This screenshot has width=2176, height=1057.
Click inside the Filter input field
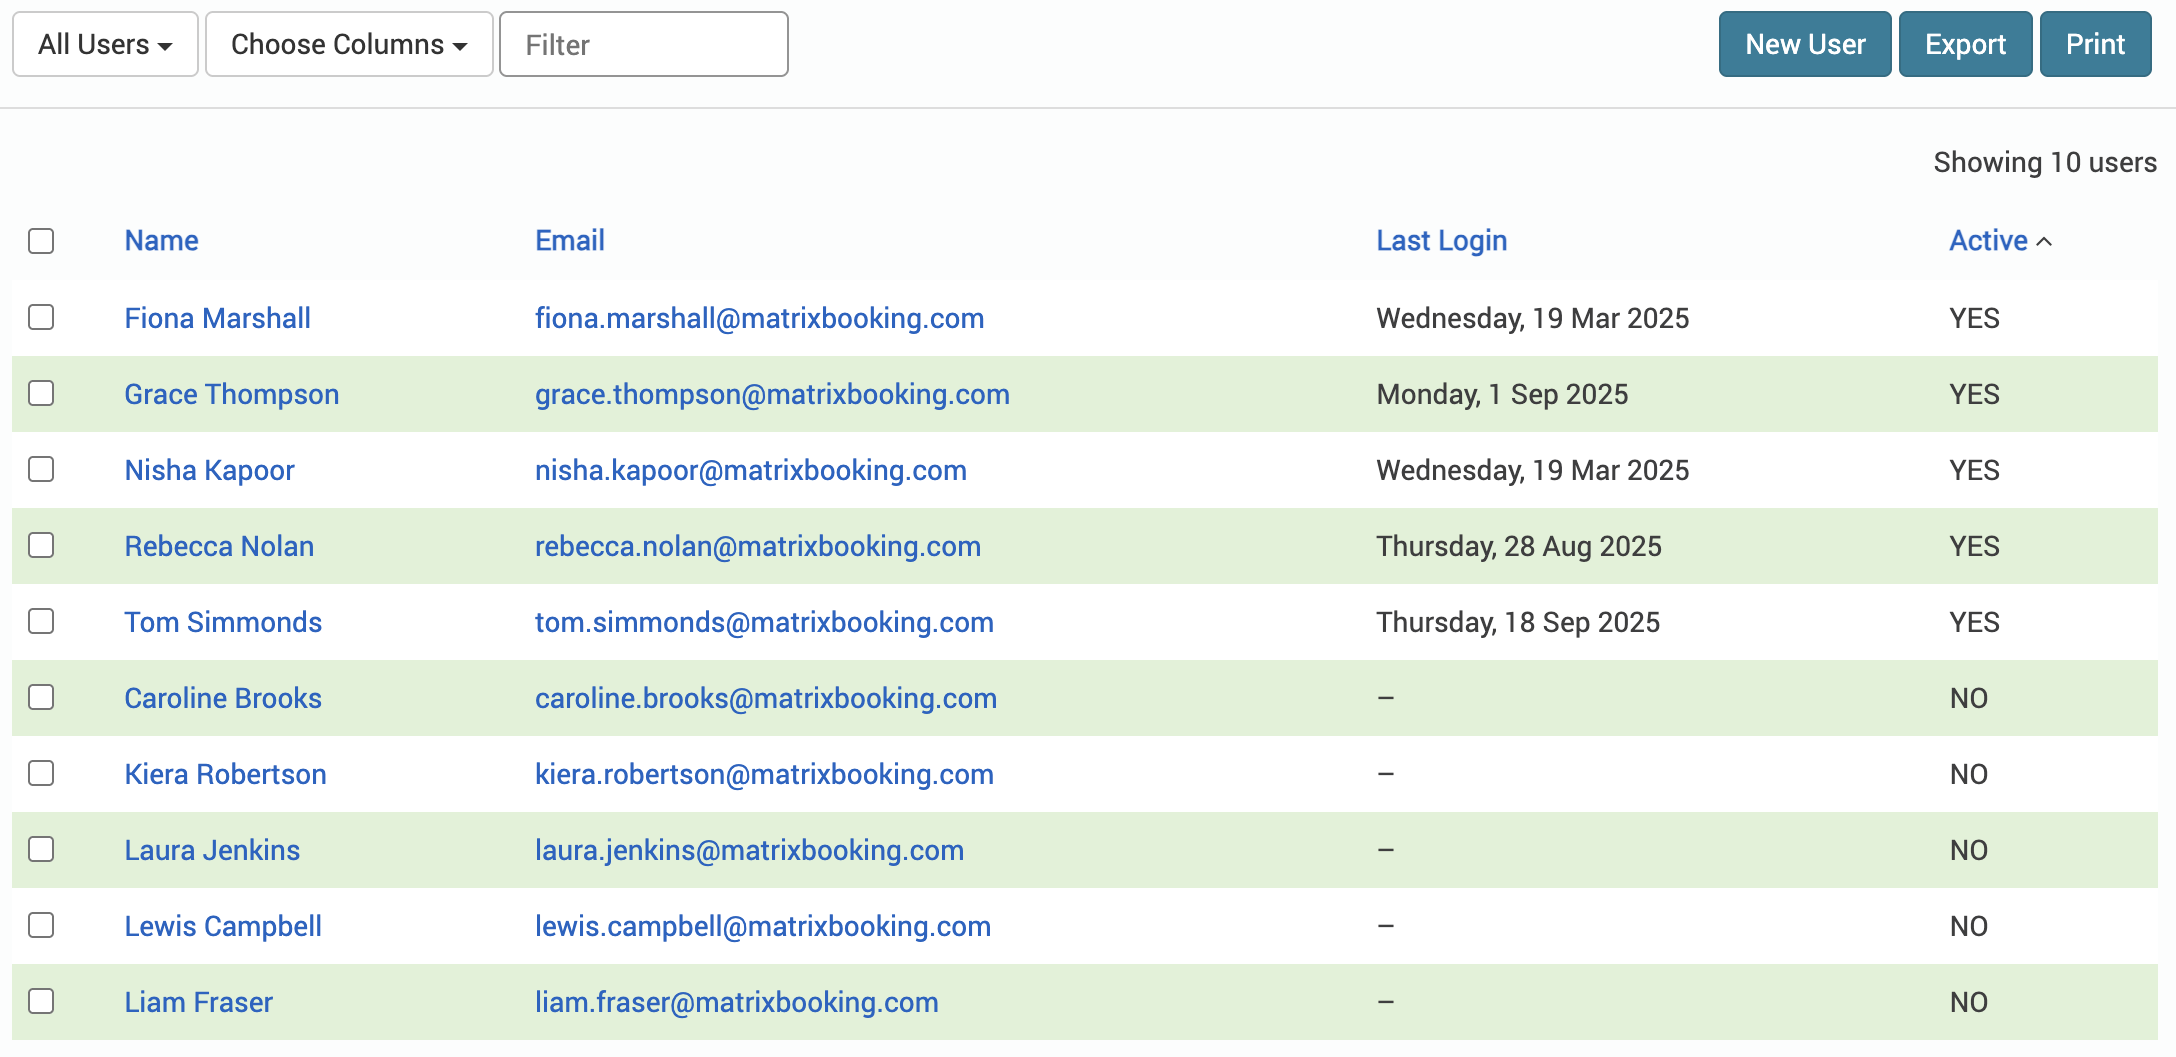pos(643,43)
